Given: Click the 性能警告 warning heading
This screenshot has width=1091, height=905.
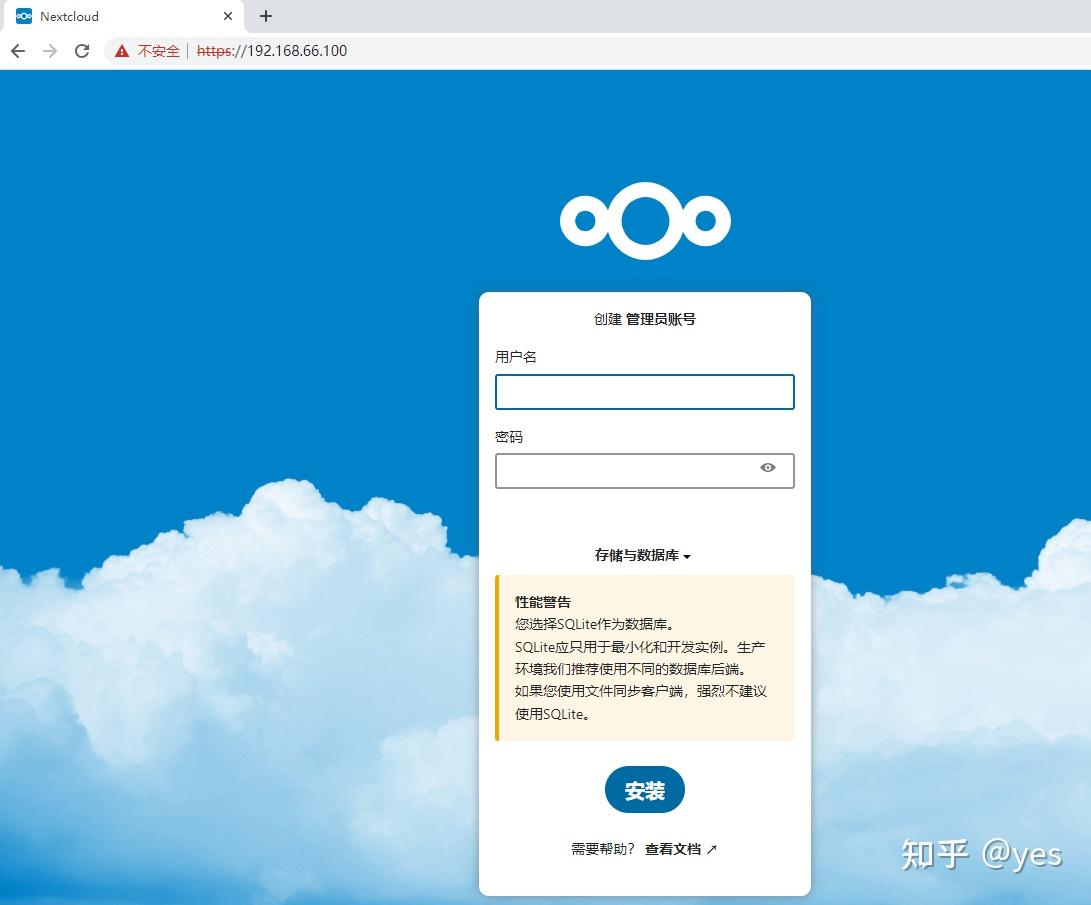Looking at the screenshot, I should coord(543,602).
